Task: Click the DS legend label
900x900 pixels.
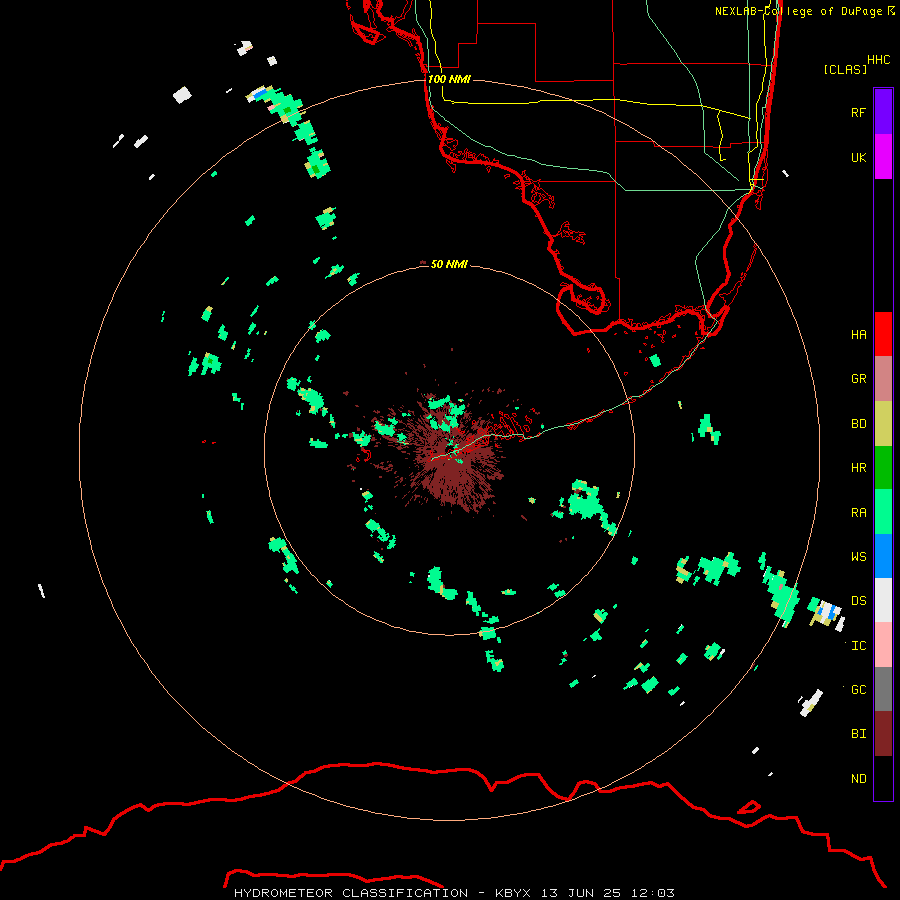Action: tap(858, 601)
